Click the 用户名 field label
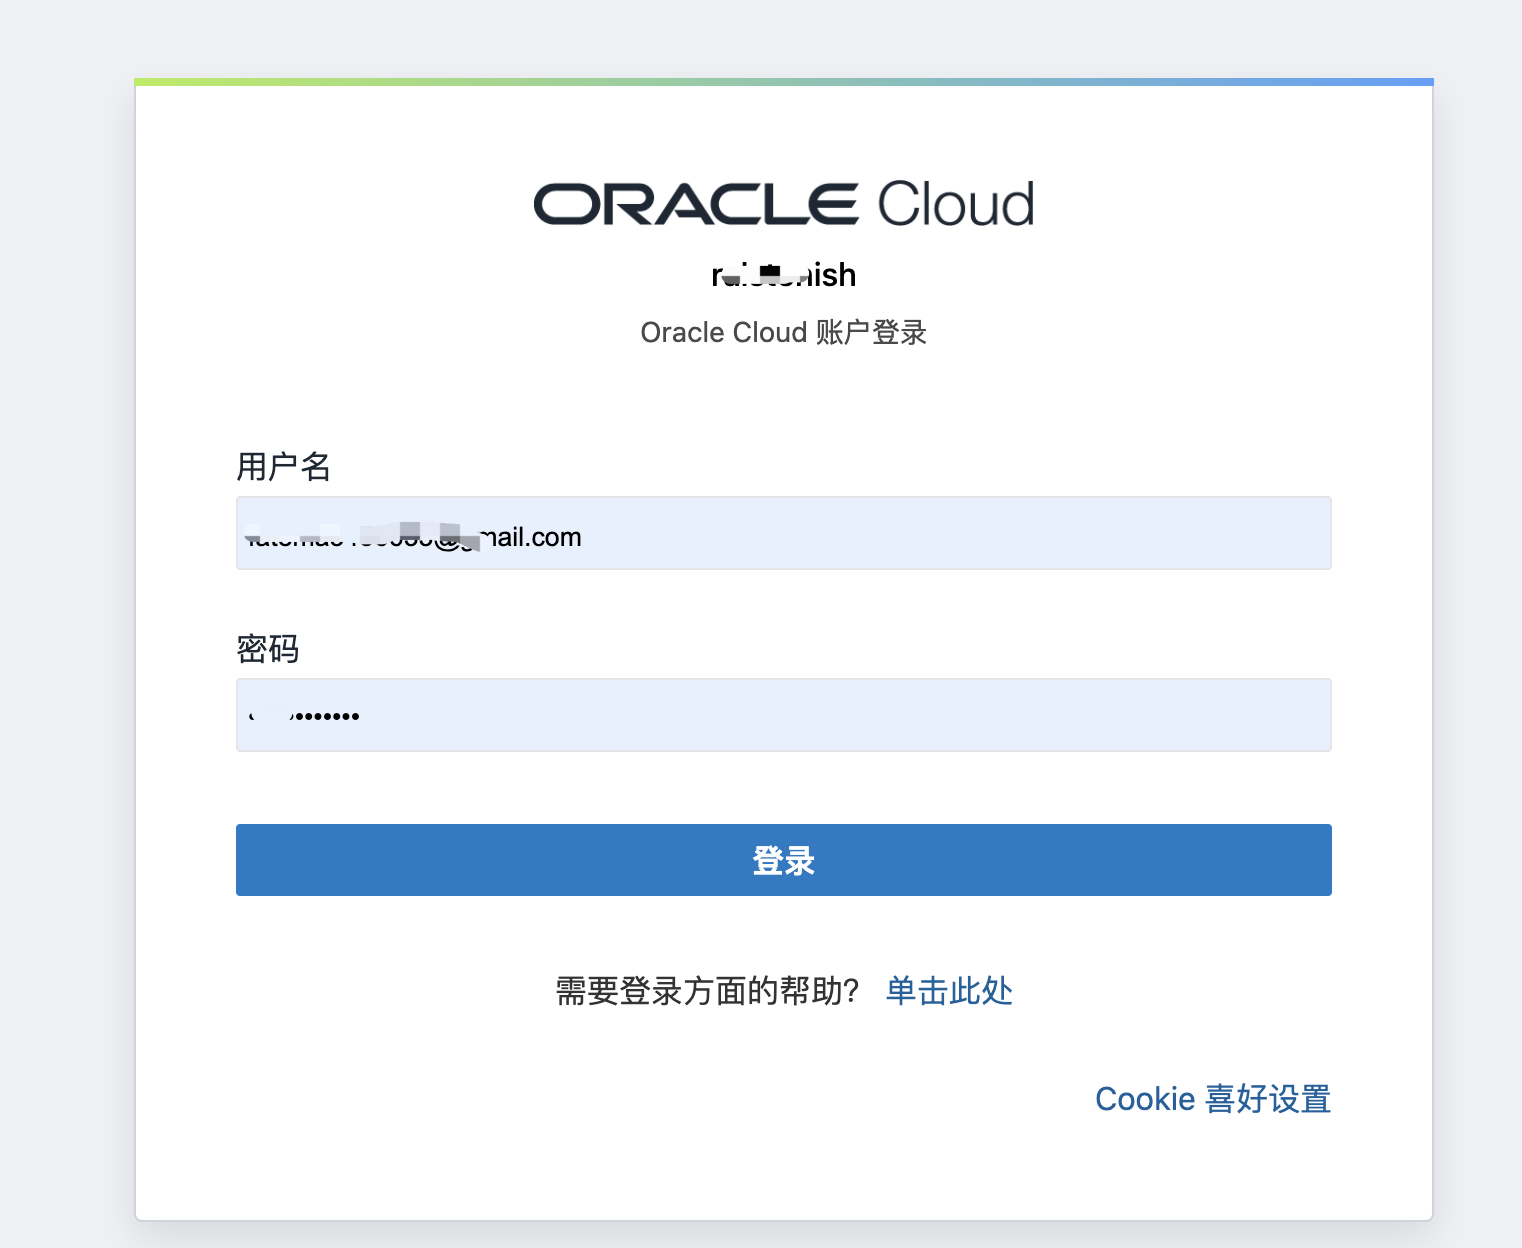Screen dimensions: 1522x1248 tap(283, 467)
